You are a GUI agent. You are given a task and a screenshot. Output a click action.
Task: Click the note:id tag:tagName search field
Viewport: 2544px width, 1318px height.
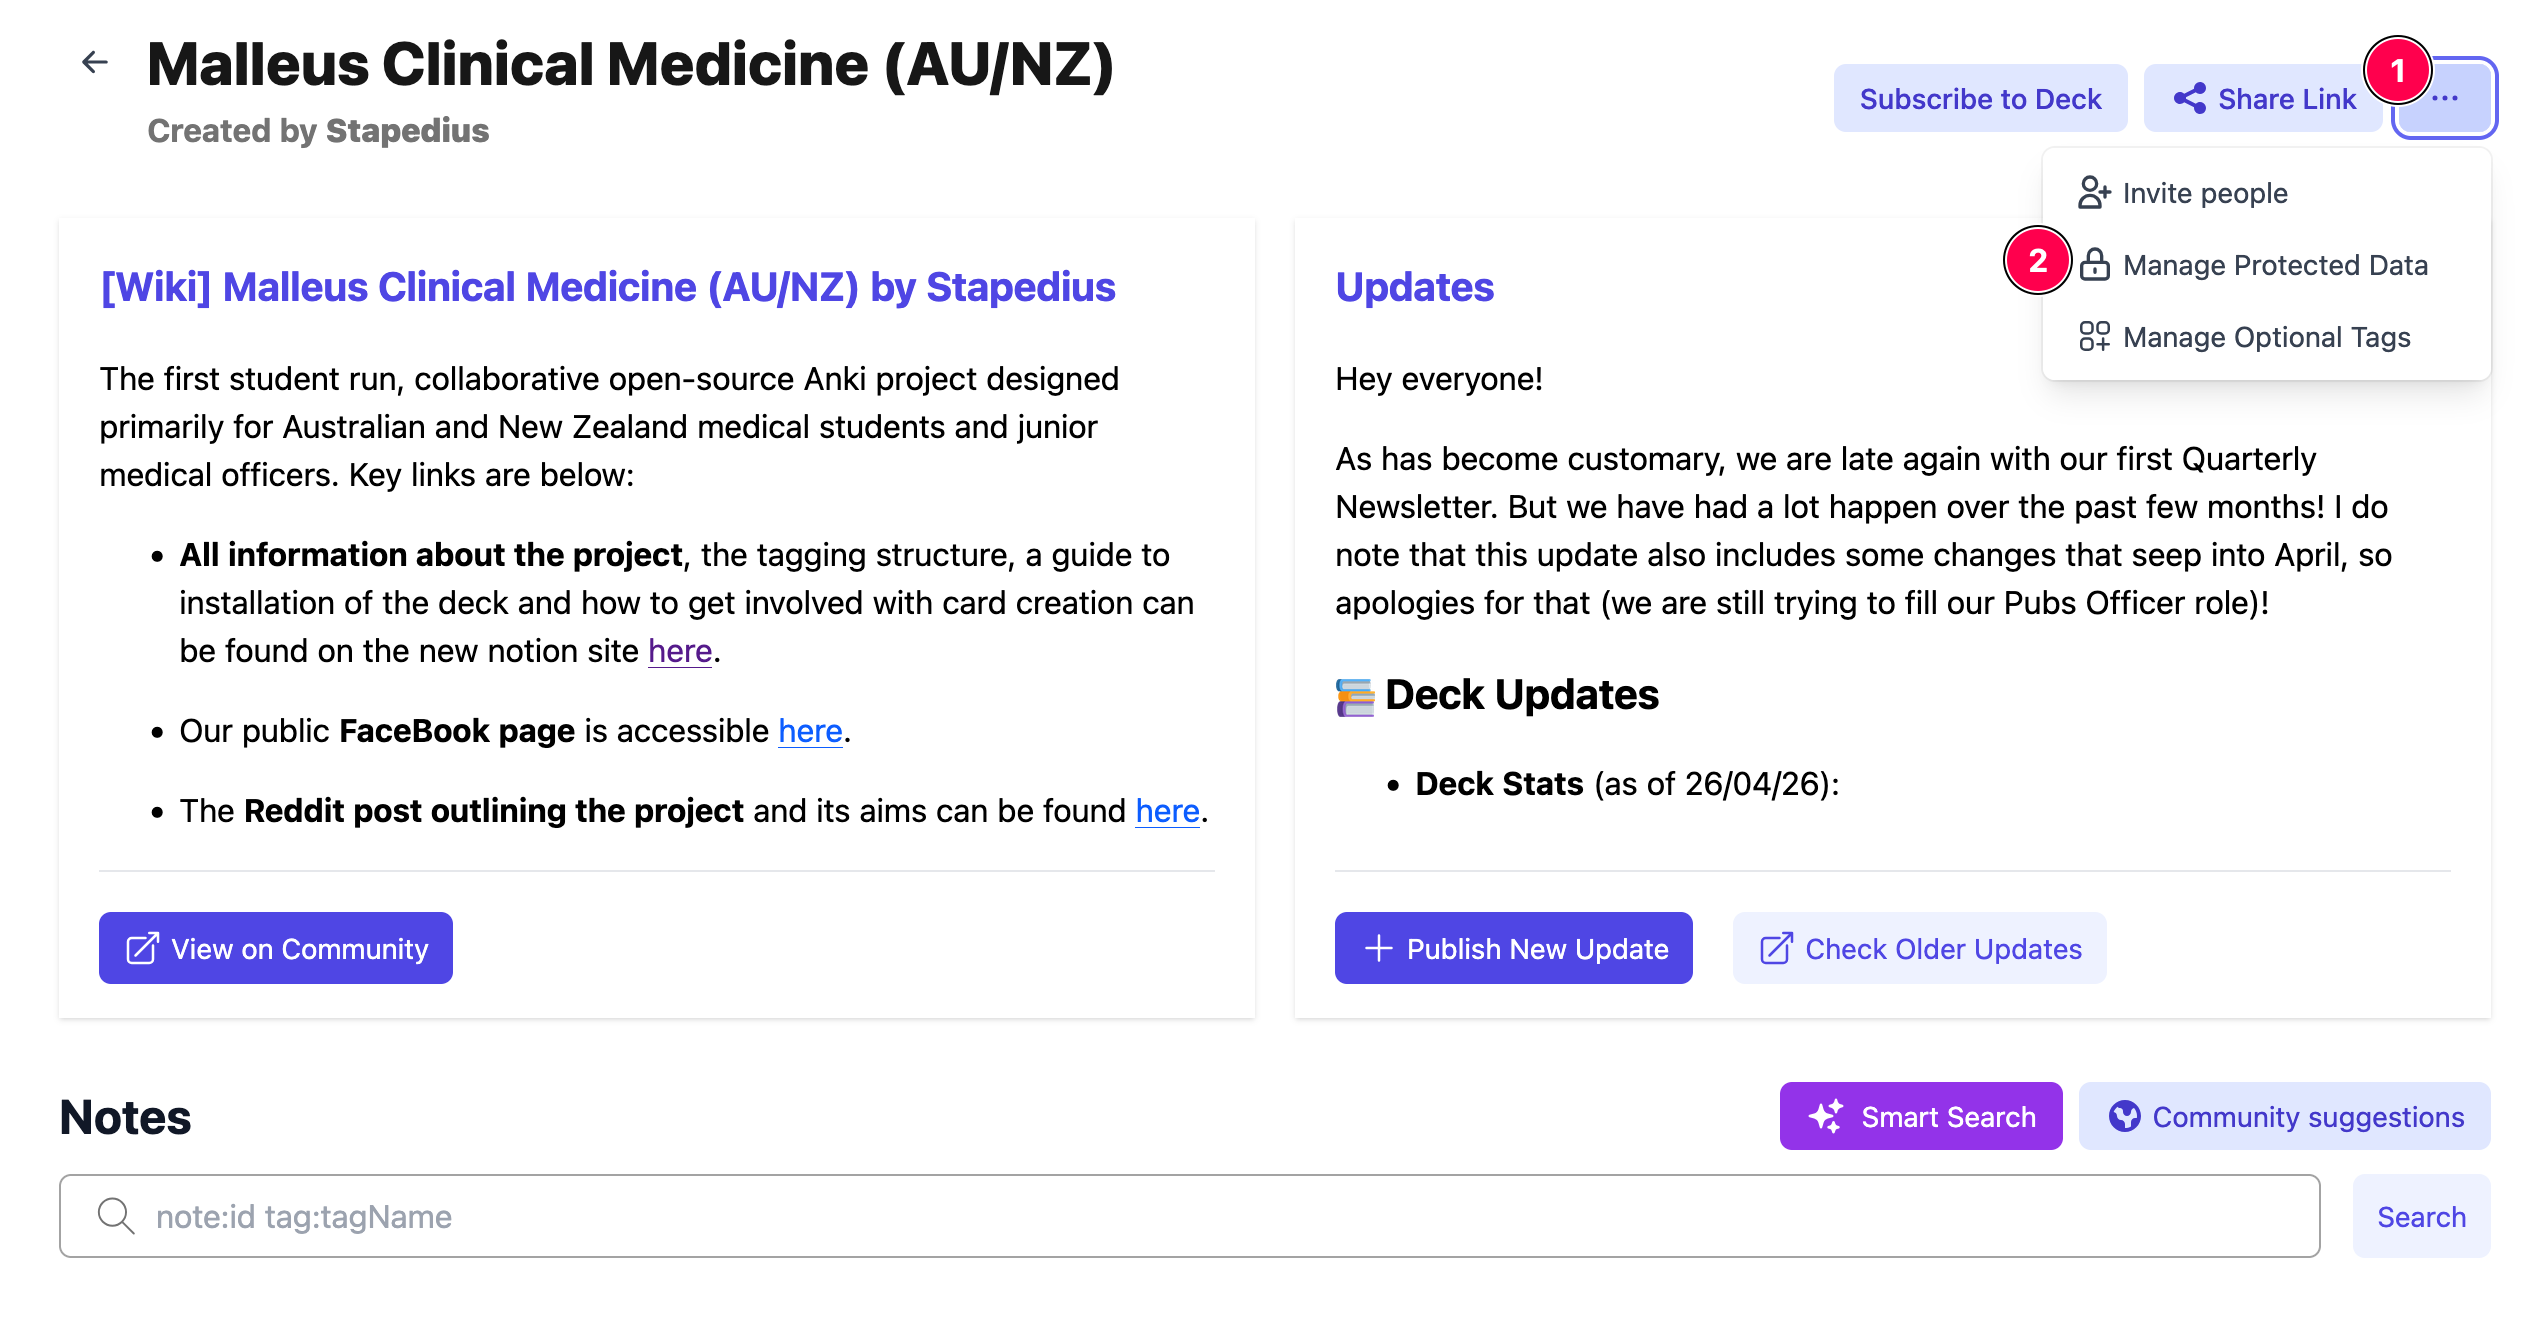(1189, 1216)
